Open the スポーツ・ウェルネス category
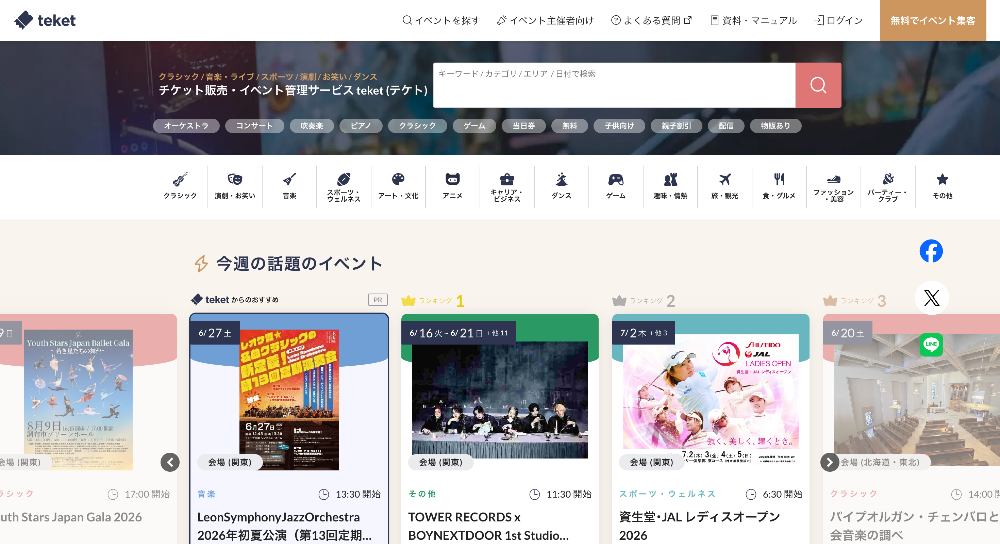This screenshot has width=1000, height=544. click(x=344, y=186)
